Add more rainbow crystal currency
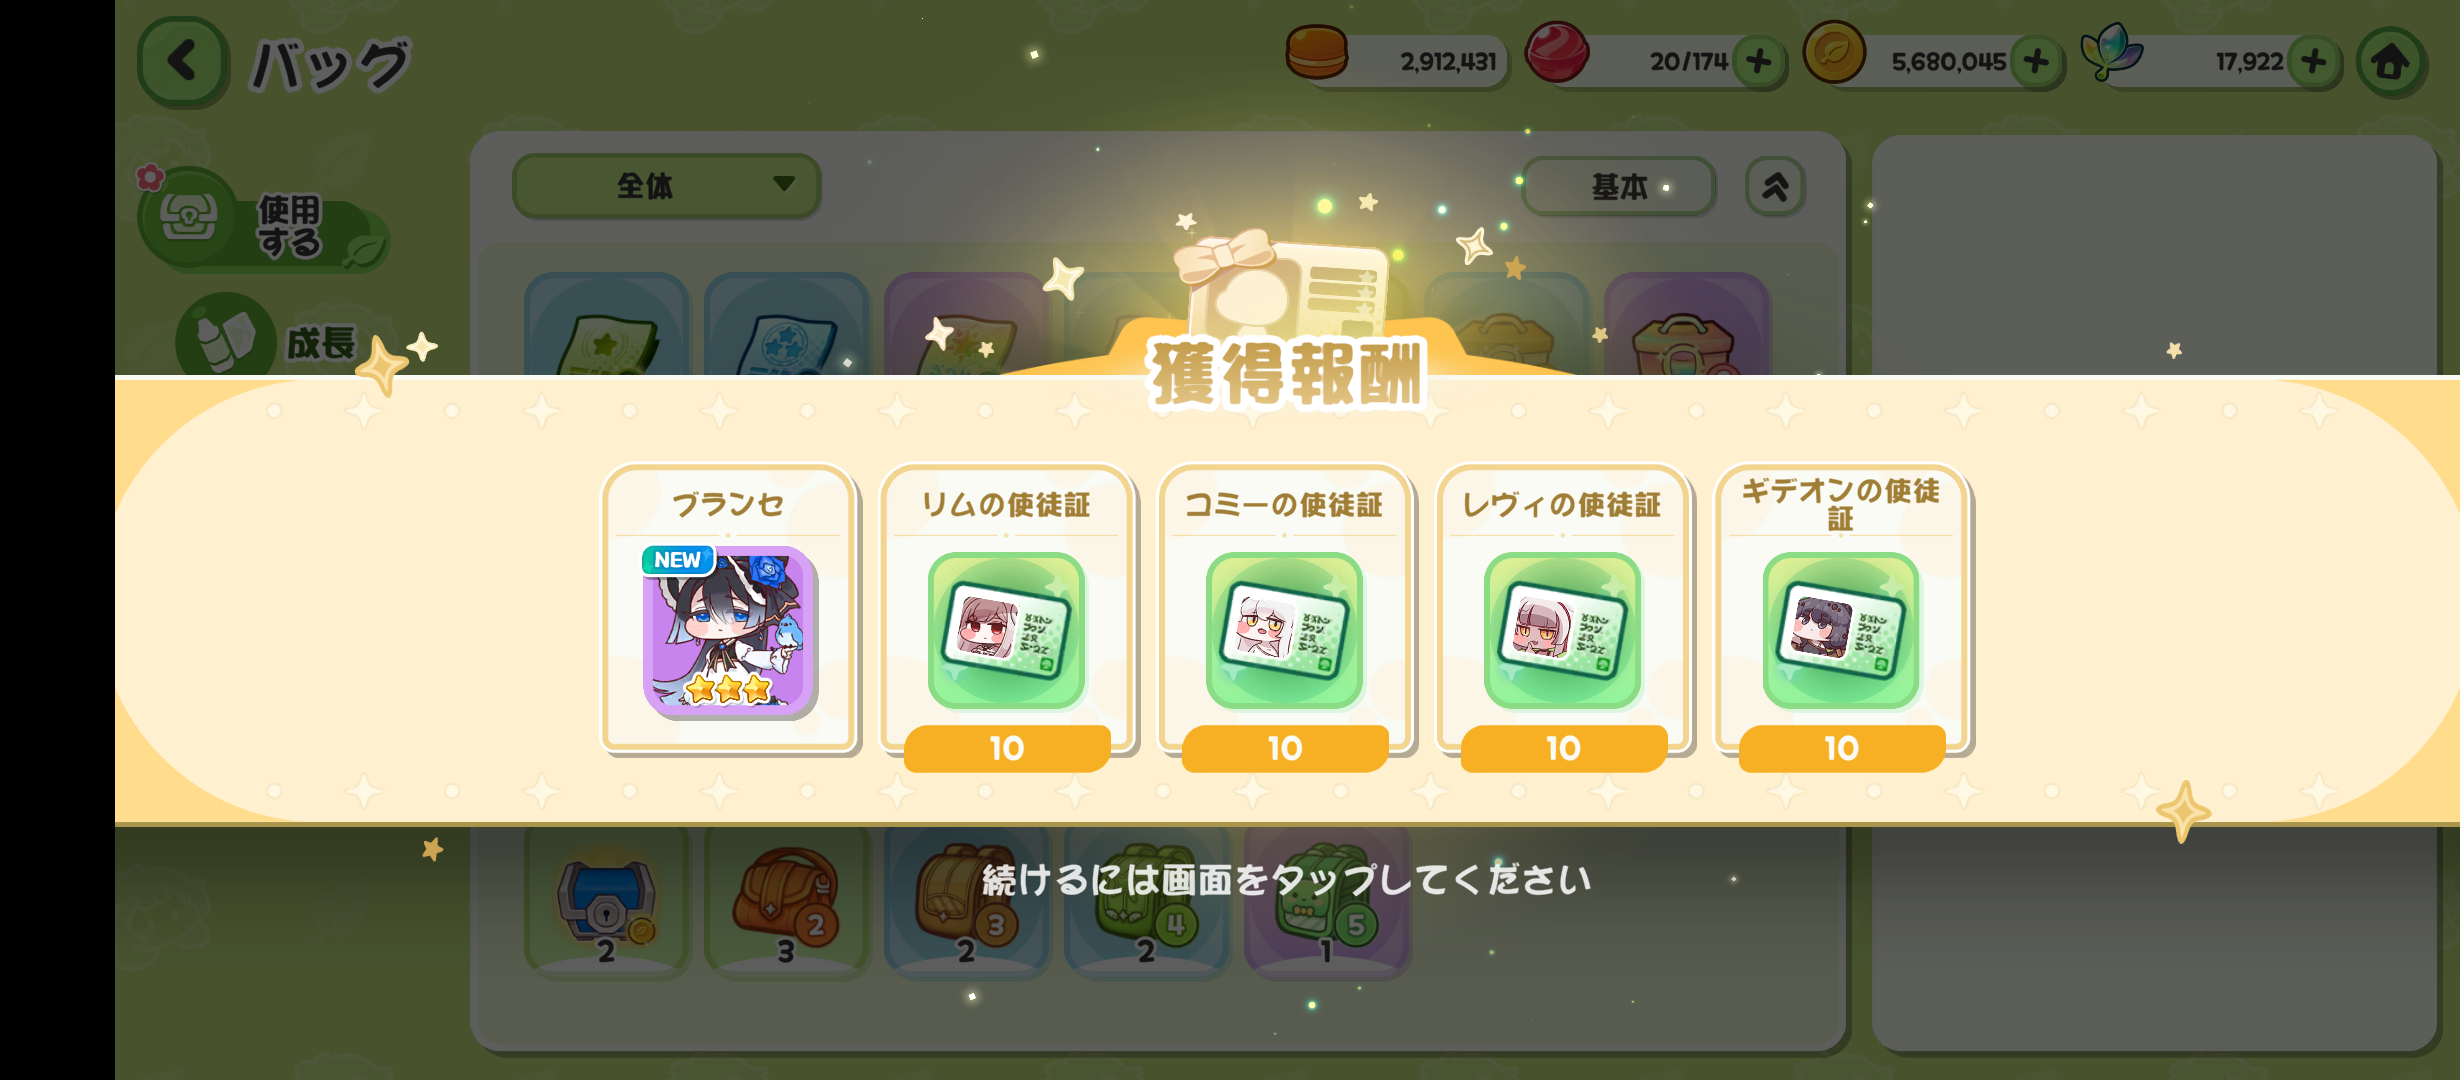The height and width of the screenshot is (1080, 2460). click(x=2314, y=62)
